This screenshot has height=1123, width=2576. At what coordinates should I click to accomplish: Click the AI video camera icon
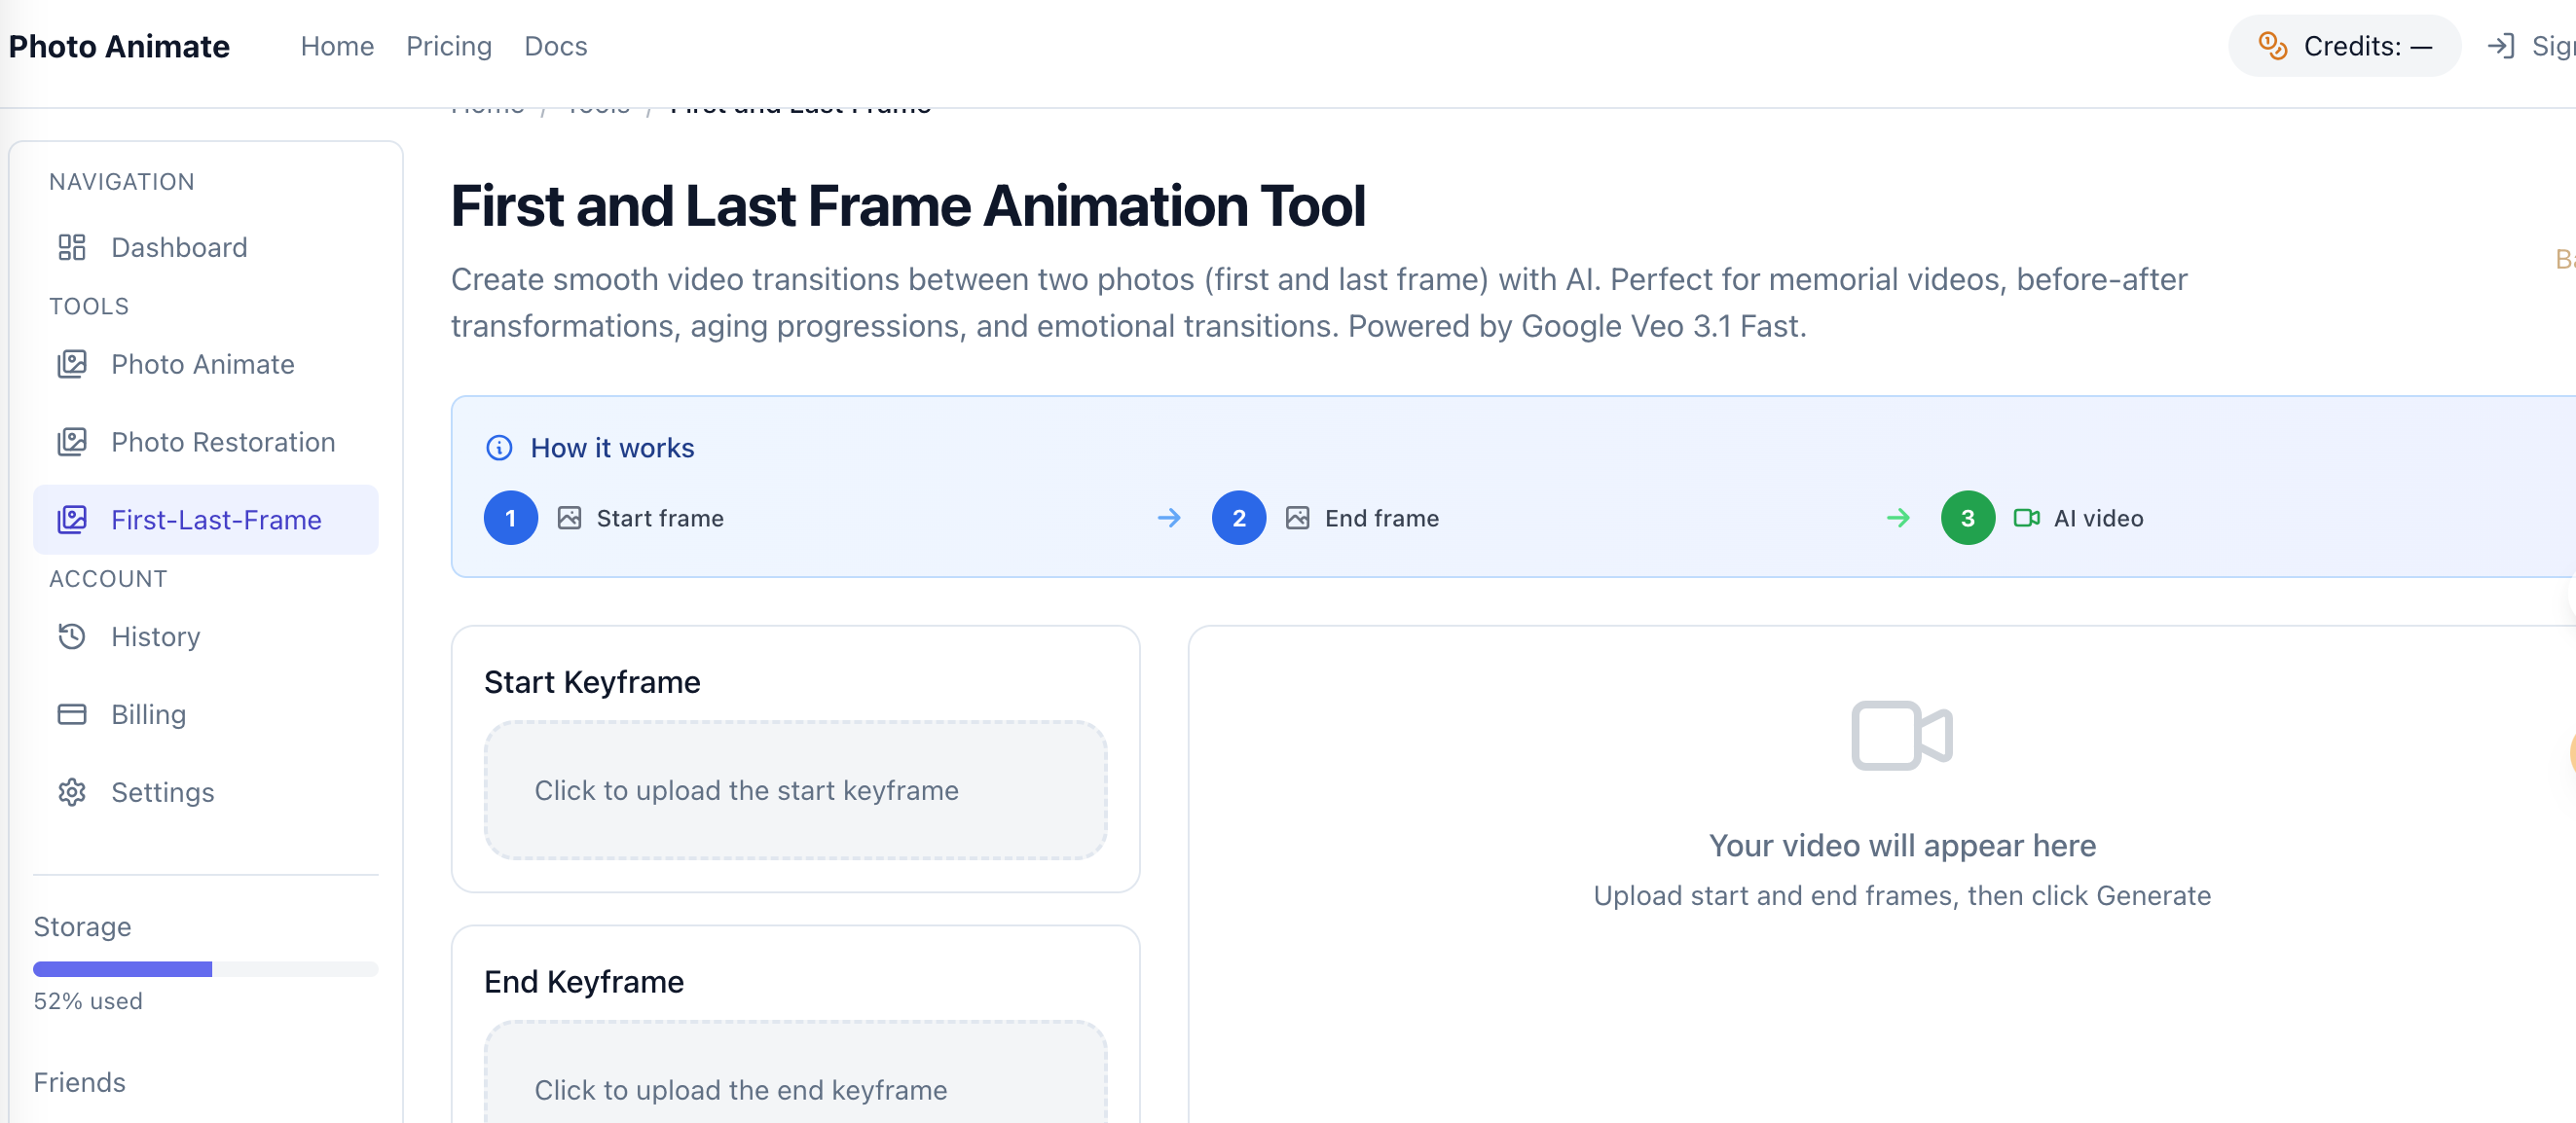coord(2026,518)
